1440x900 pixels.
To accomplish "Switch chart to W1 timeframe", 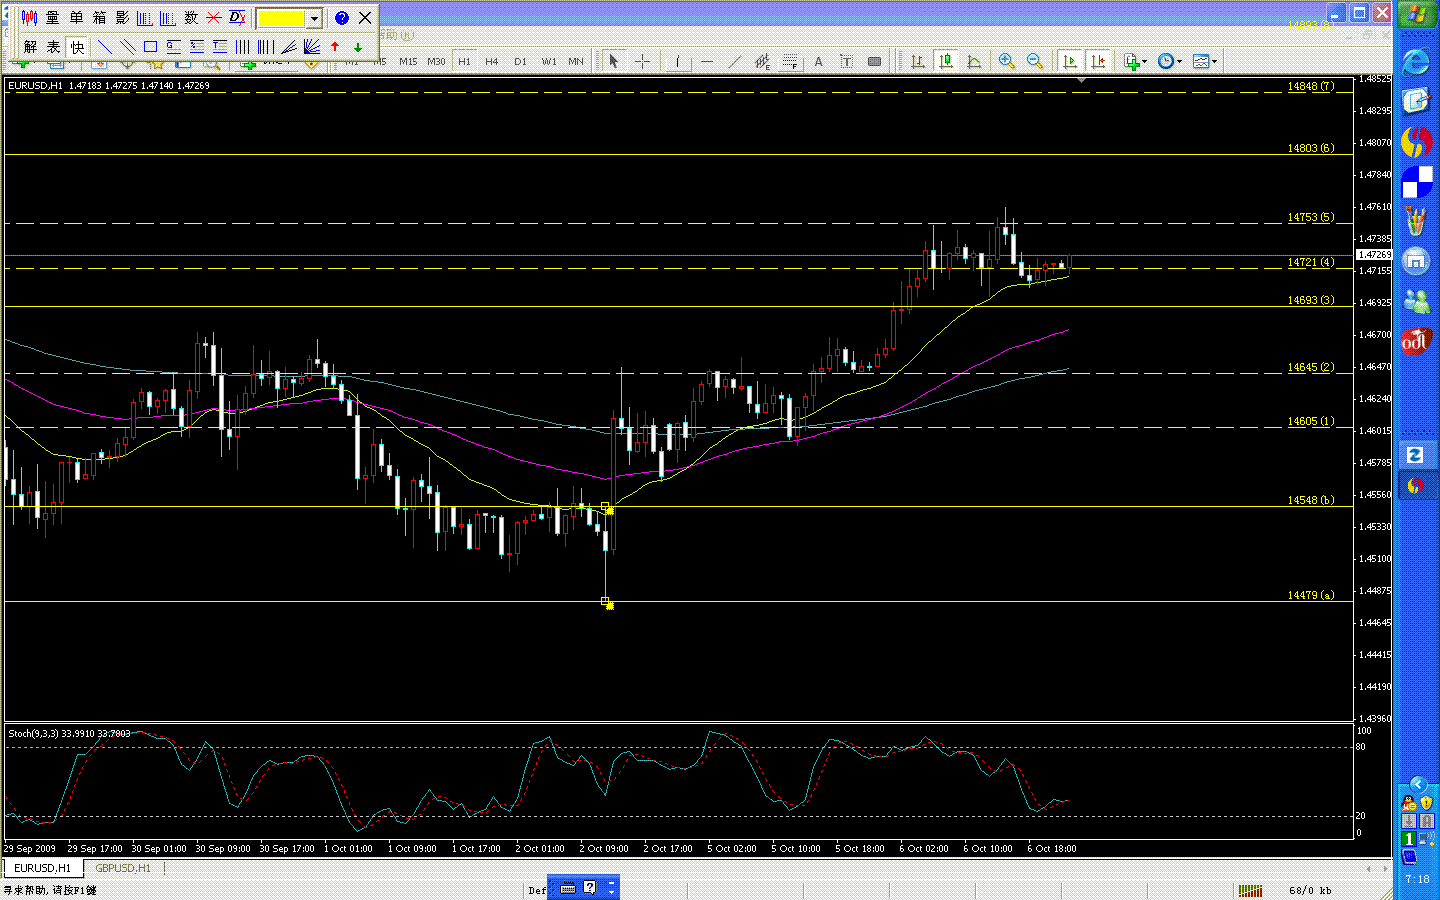I will pyautogui.click(x=549, y=62).
